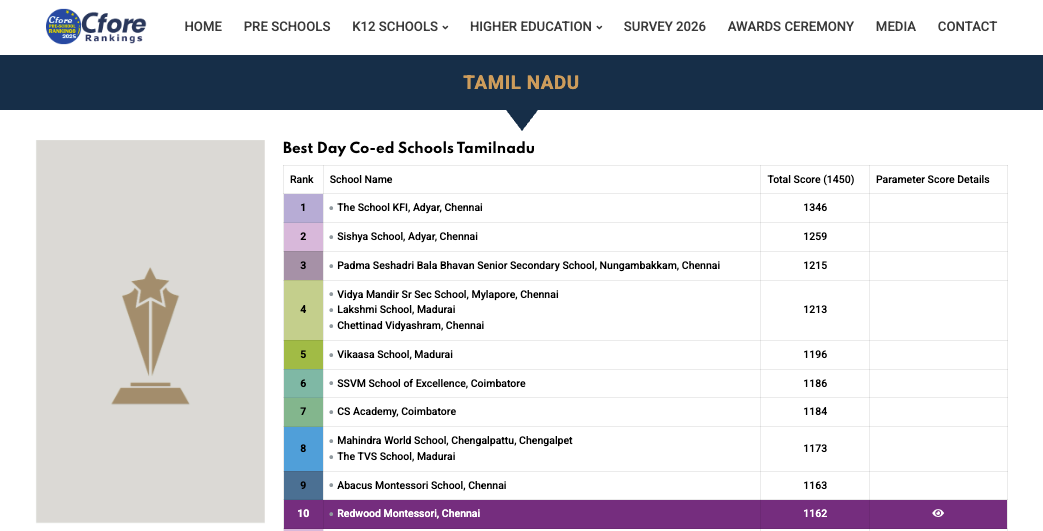1043x531 pixels.
Task: Click The School KFI, Adyar entry
Action: pos(409,208)
